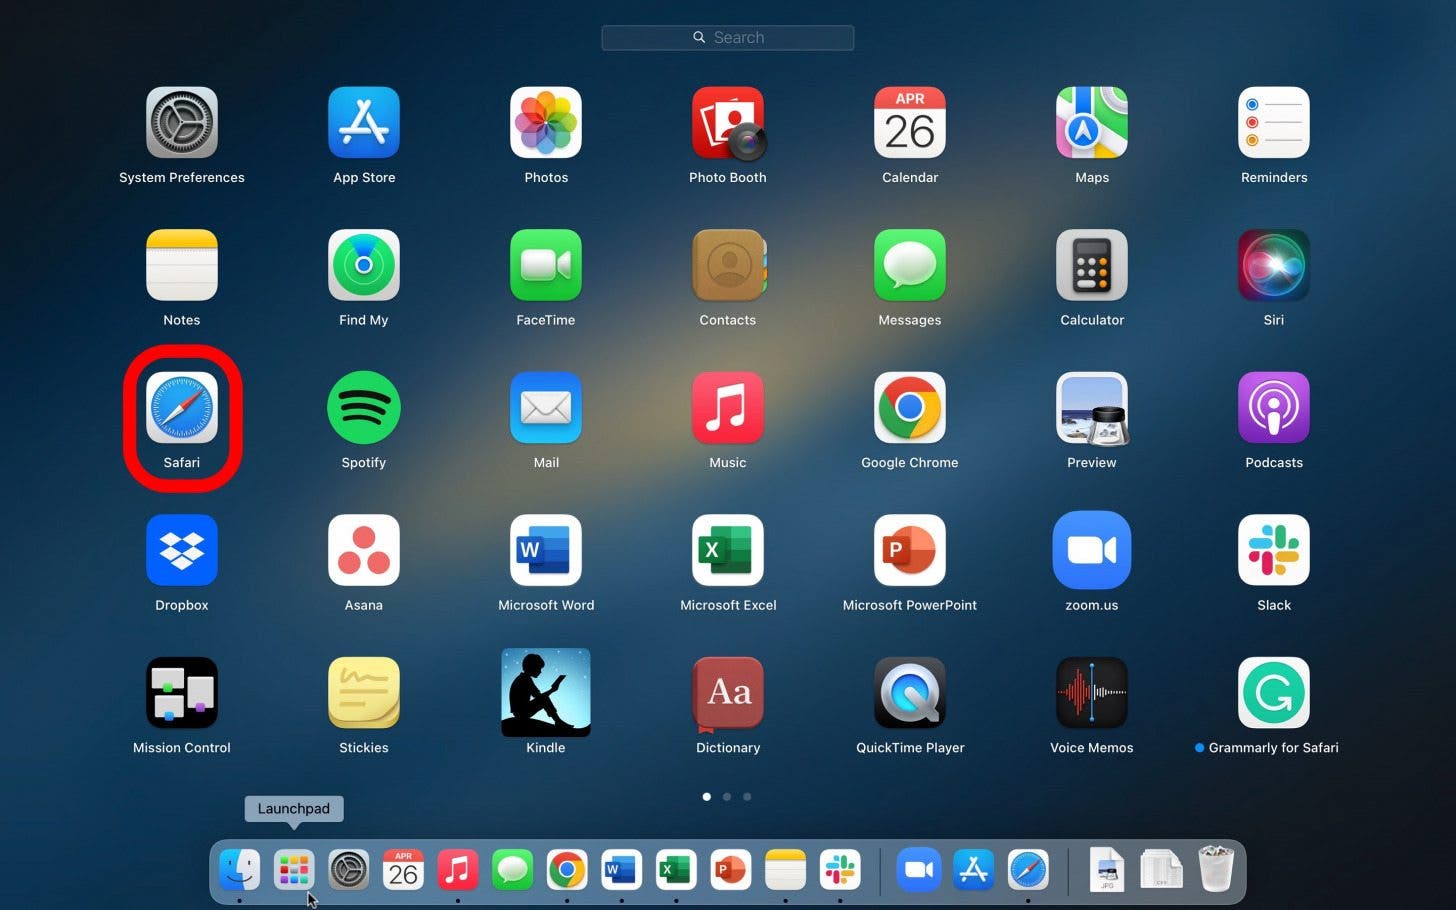The image size is (1456, 910).
Task: Launch Stickies
Action: click(364, 693)
